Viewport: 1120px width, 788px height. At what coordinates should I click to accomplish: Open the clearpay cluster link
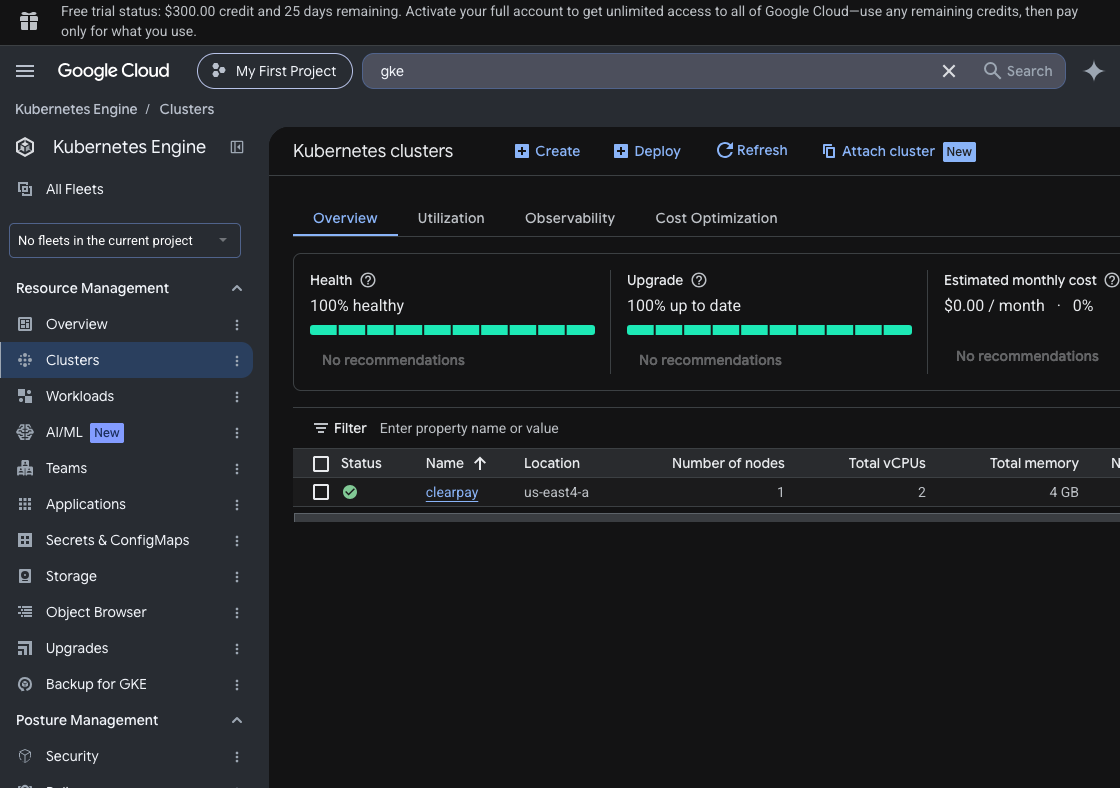tap(451, 492)
